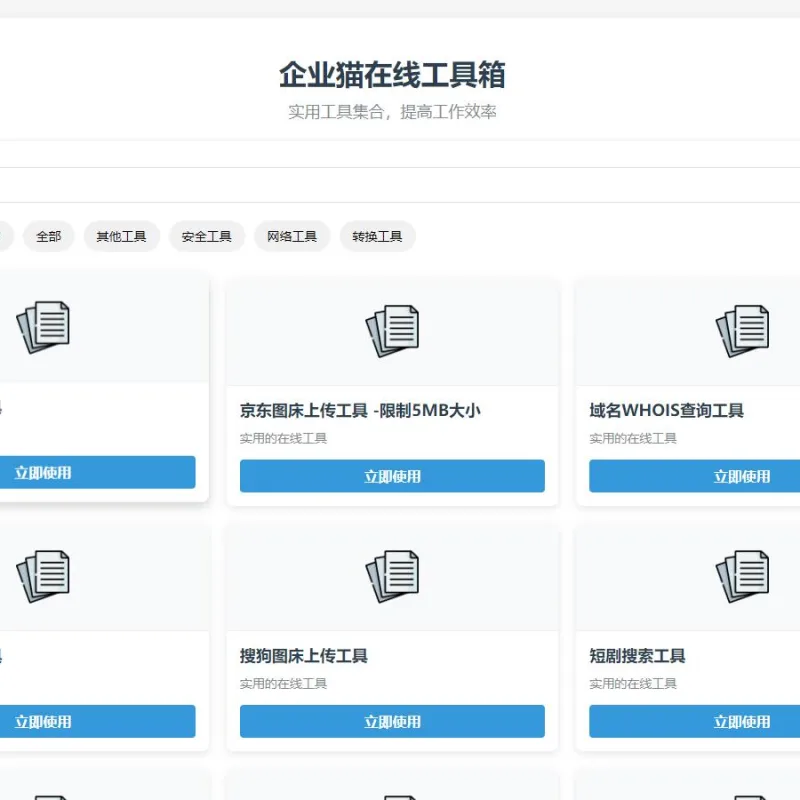800x800 pixels.
Task: Click document icon on 京东图床上传工具 card
Action: pos(392,331)
